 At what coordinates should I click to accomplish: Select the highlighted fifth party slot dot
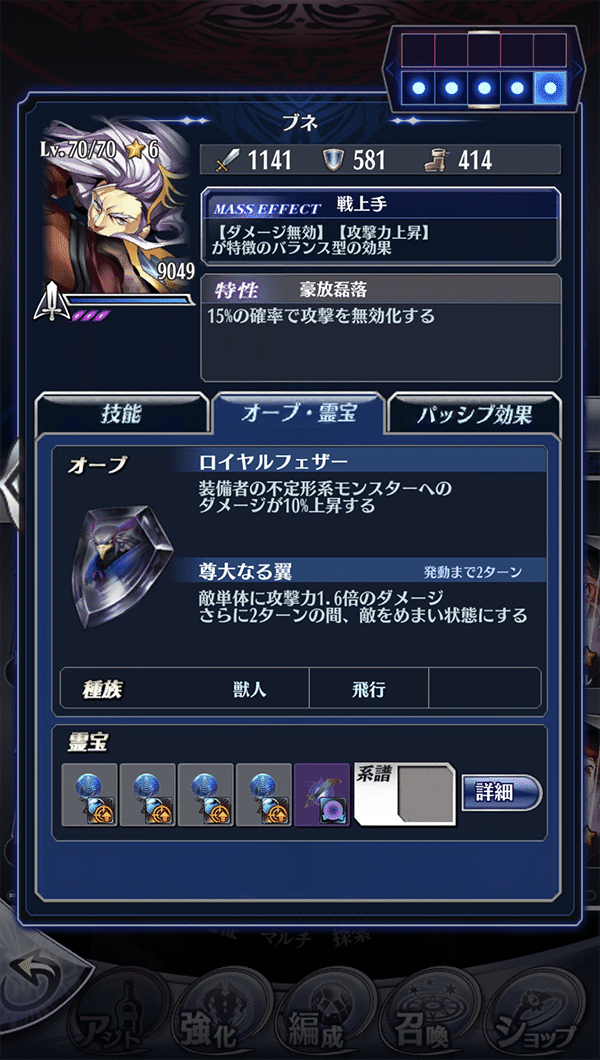tap(550, 88)
